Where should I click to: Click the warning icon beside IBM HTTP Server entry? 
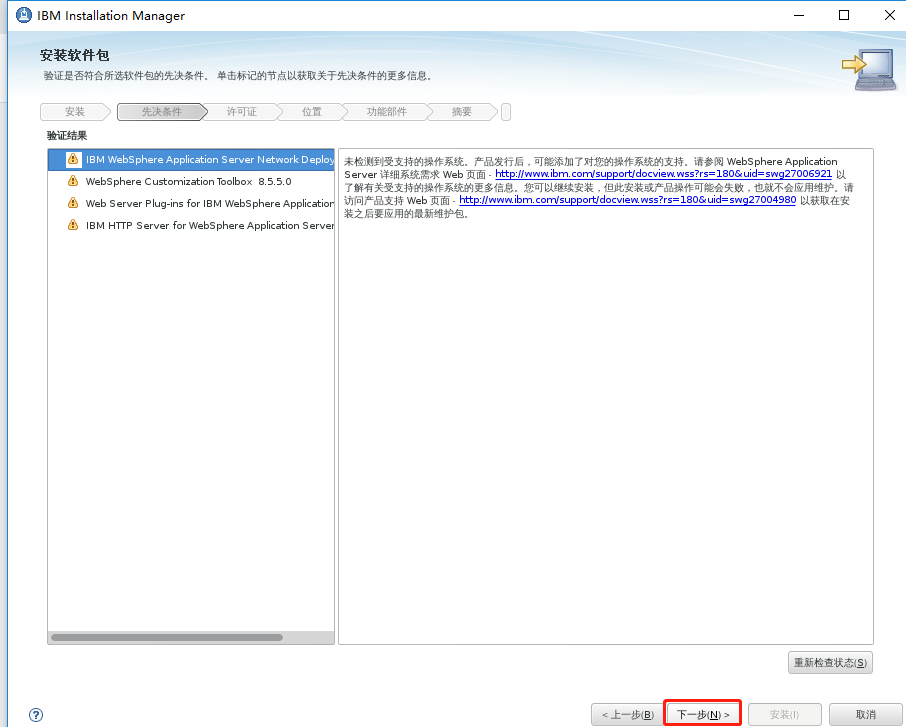point(72,225)
